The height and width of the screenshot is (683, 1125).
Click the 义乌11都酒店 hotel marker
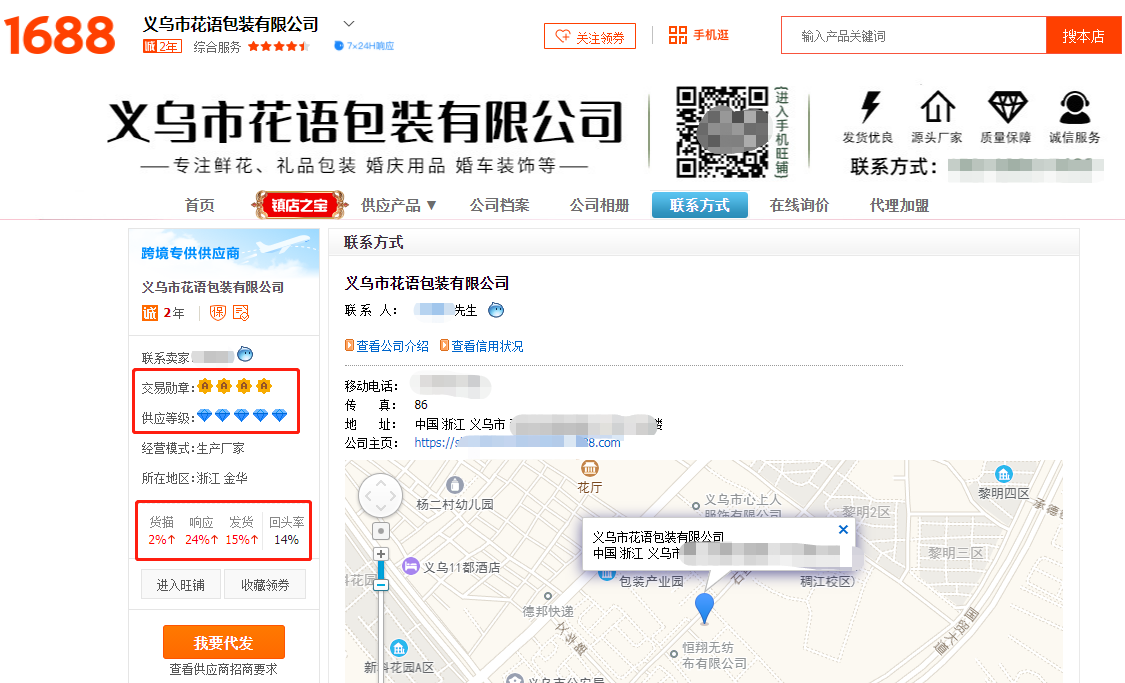pyautogui.click(x=410, y=566)
